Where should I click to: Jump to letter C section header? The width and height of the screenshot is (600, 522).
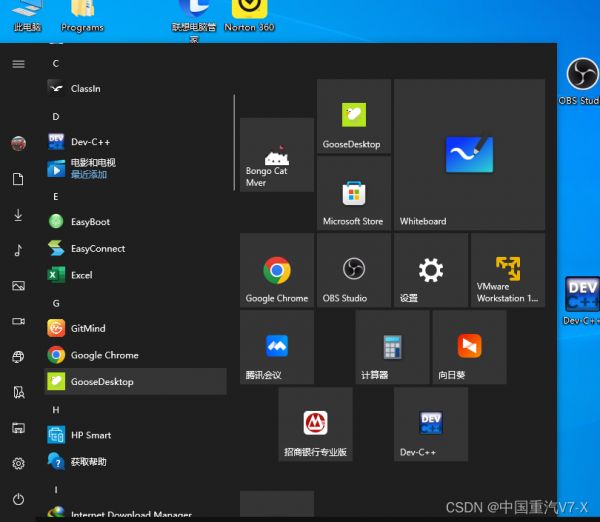pyautogui.click(x=56, y=64)
